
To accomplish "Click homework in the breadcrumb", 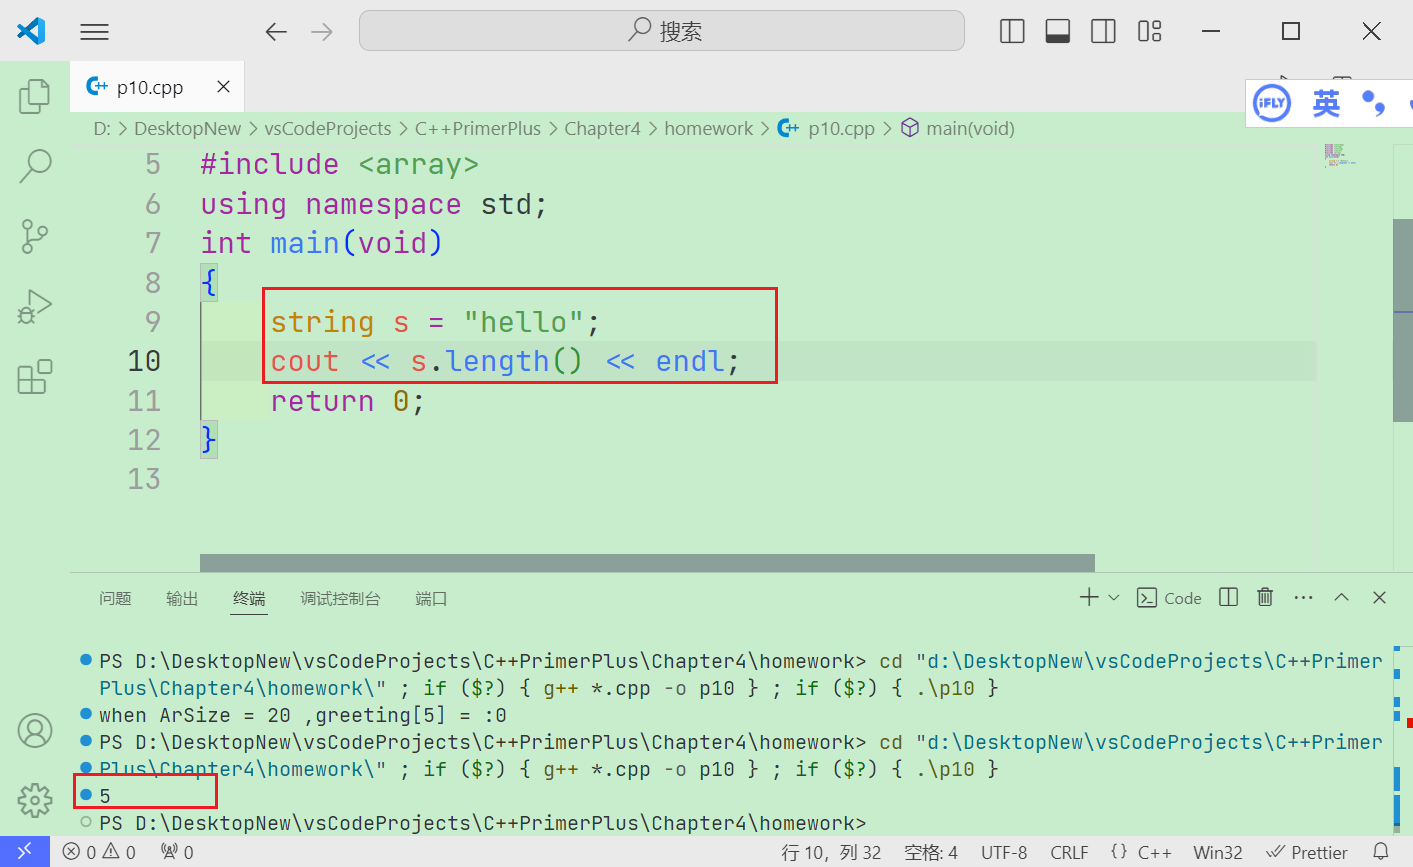I will click(708, 128).
